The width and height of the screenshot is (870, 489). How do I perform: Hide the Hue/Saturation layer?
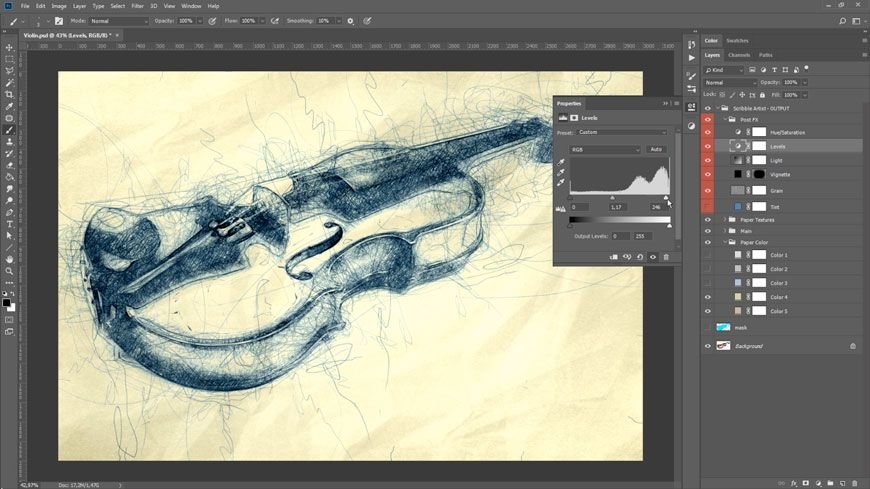708,132
